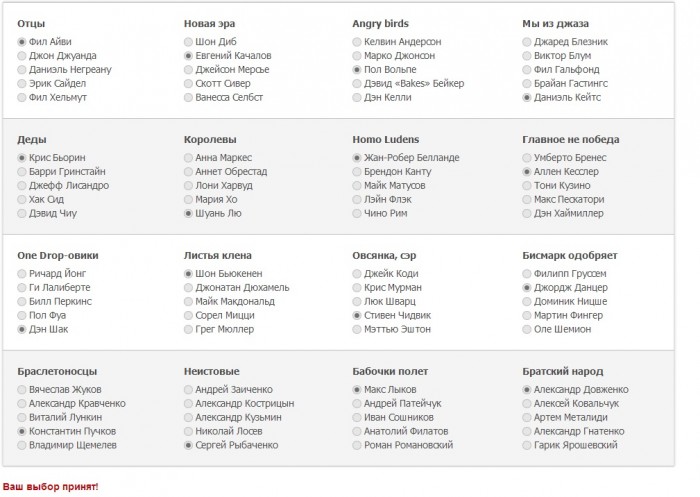This screenshot has width=700, height=497.
Task: Select Люк Шварц in Овсянка, сэр
Action: pyautogui.click(x=357, y=302)
